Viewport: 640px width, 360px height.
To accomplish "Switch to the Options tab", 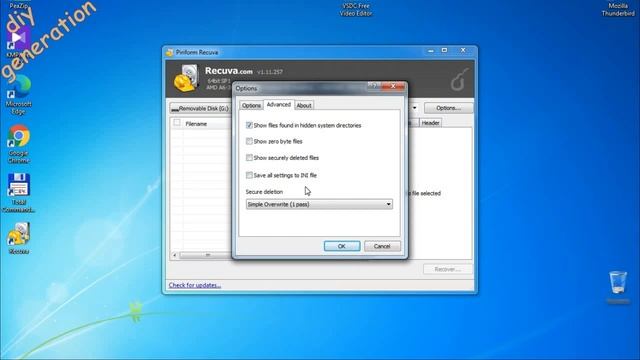I will 251,105.
